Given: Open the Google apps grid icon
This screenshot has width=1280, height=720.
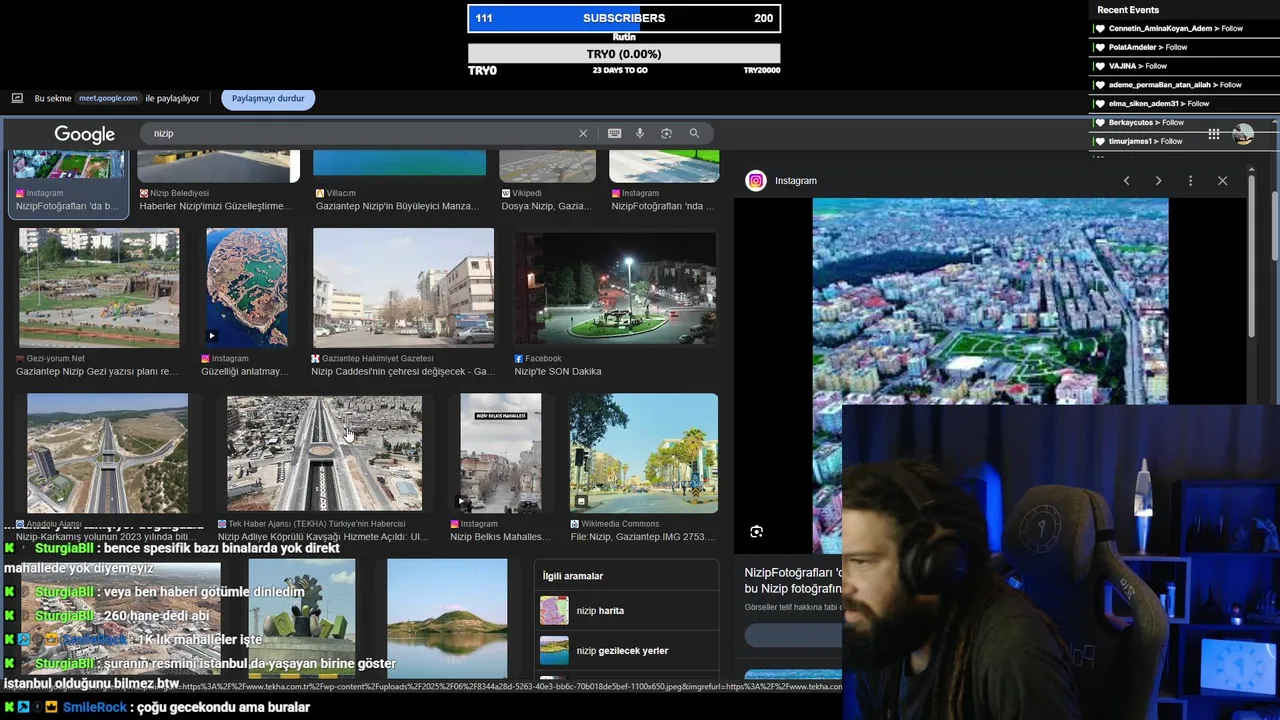Looking at the screenshot, I should click(1213, 134).
